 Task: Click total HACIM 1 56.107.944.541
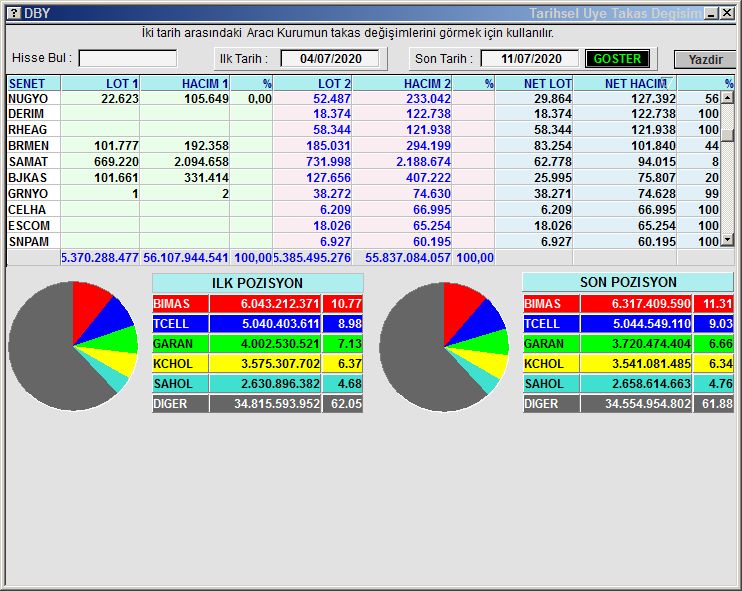click(186, 258)
